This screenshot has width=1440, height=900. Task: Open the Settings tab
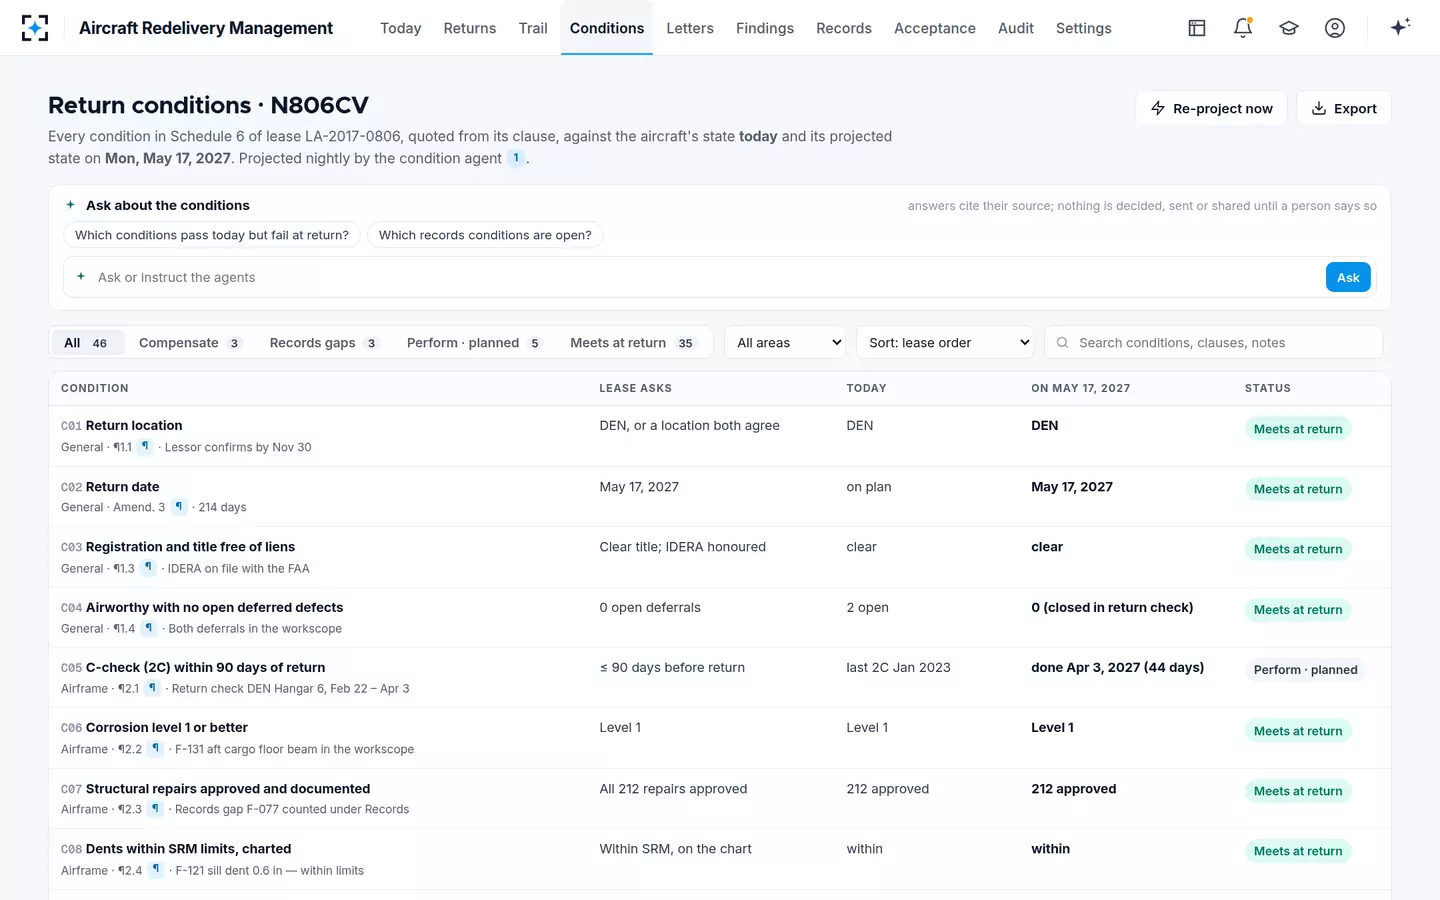tap(1084, 28)
